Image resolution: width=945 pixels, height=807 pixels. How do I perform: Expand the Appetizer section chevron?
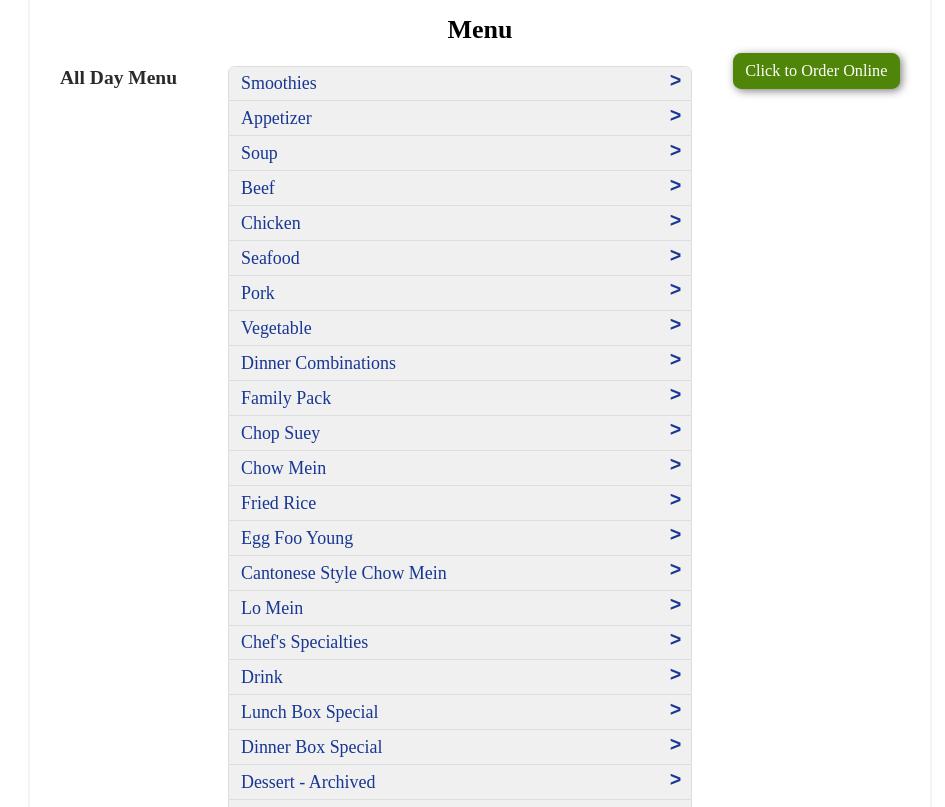[675, 116]
